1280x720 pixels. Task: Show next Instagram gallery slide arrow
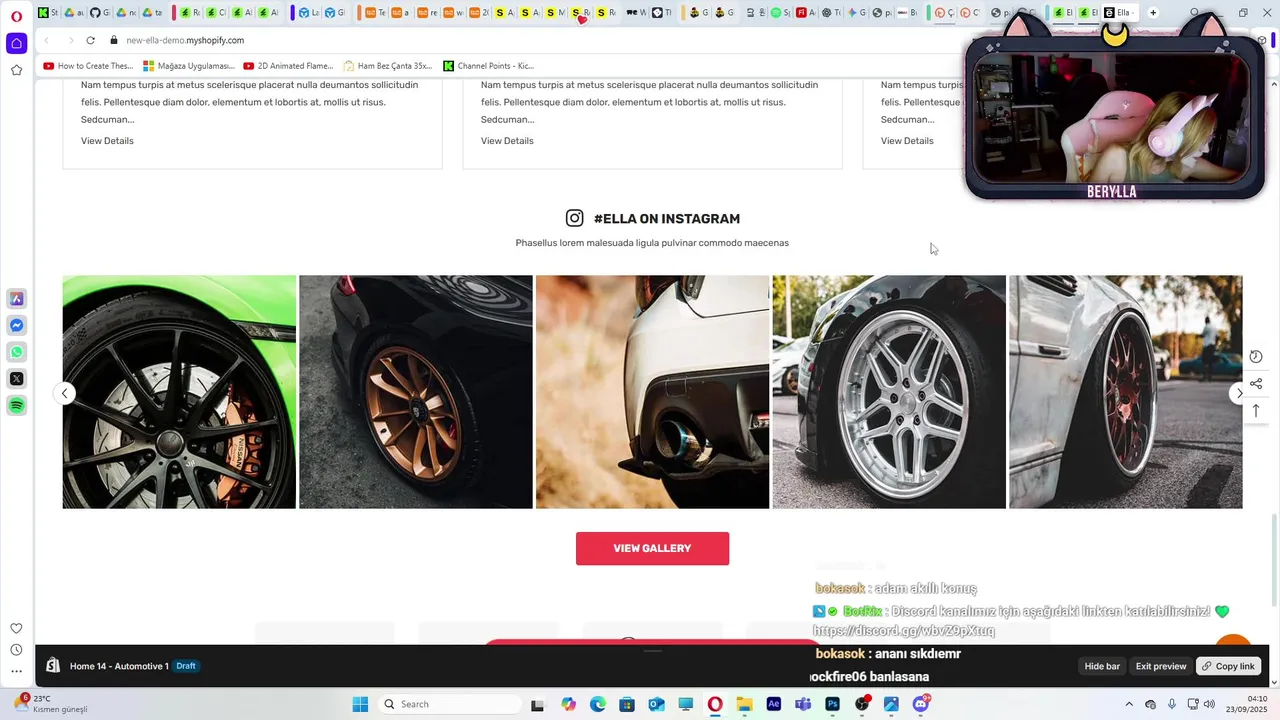tap(1239, 393)
